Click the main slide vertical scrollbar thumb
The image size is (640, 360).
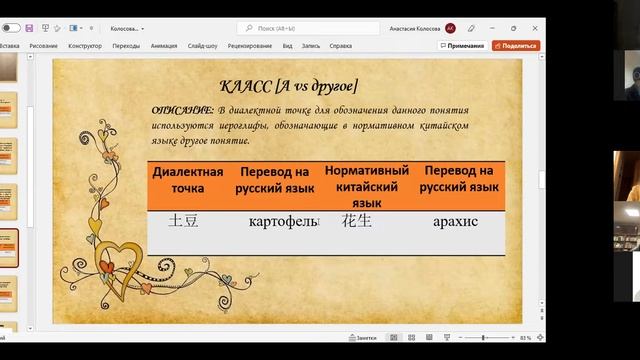pyautogui.click(x=542, y=180)
